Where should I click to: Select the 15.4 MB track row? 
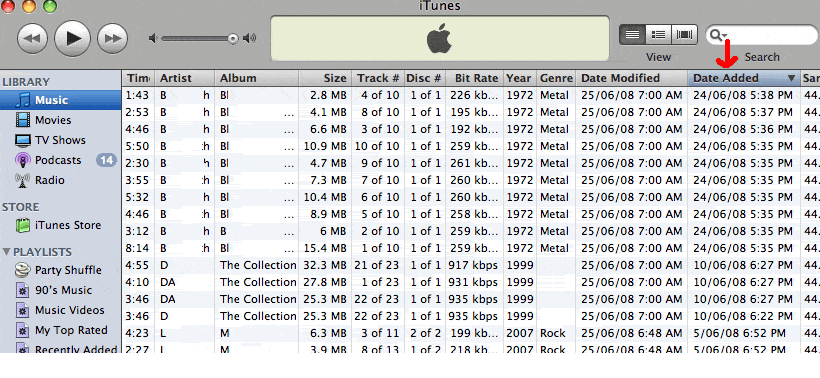point(471,248)
